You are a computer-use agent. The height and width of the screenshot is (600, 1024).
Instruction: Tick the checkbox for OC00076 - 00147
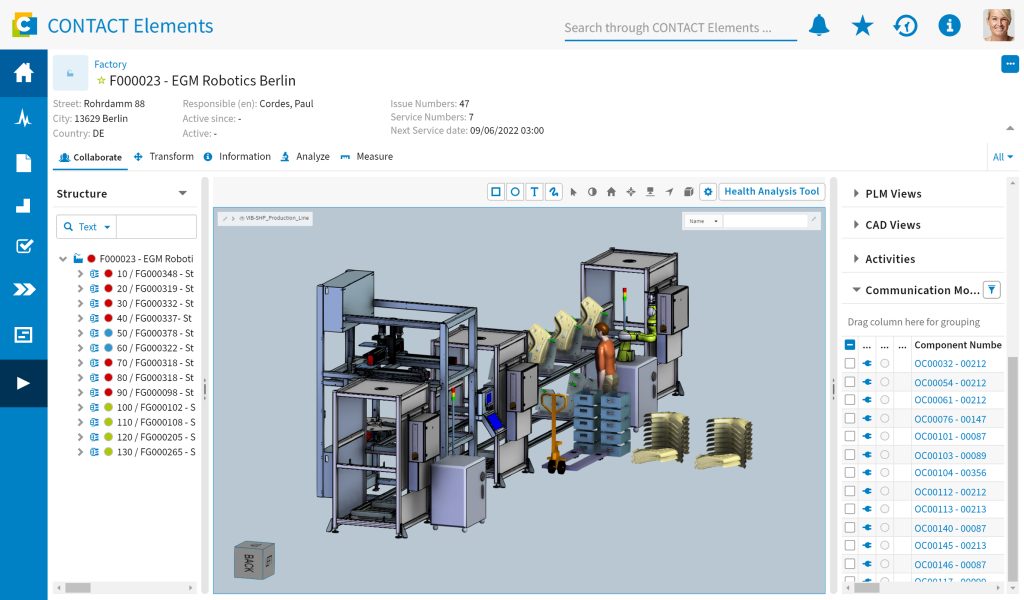point(850,418)
